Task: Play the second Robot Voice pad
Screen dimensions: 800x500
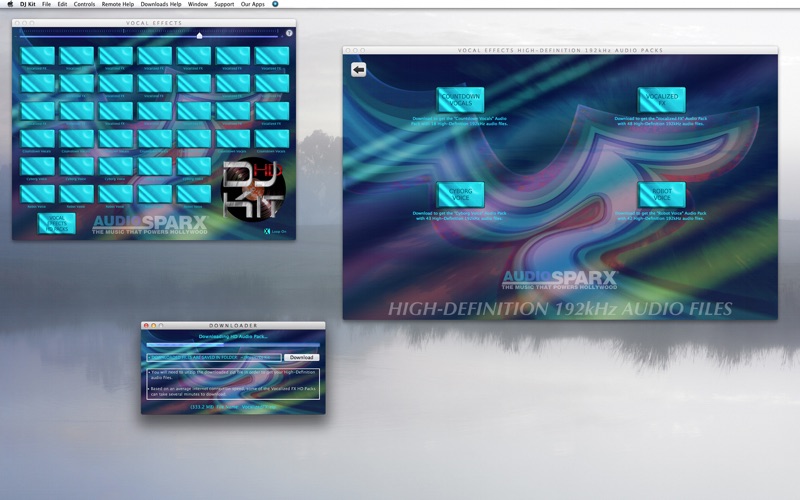Action: click(77, 193)
